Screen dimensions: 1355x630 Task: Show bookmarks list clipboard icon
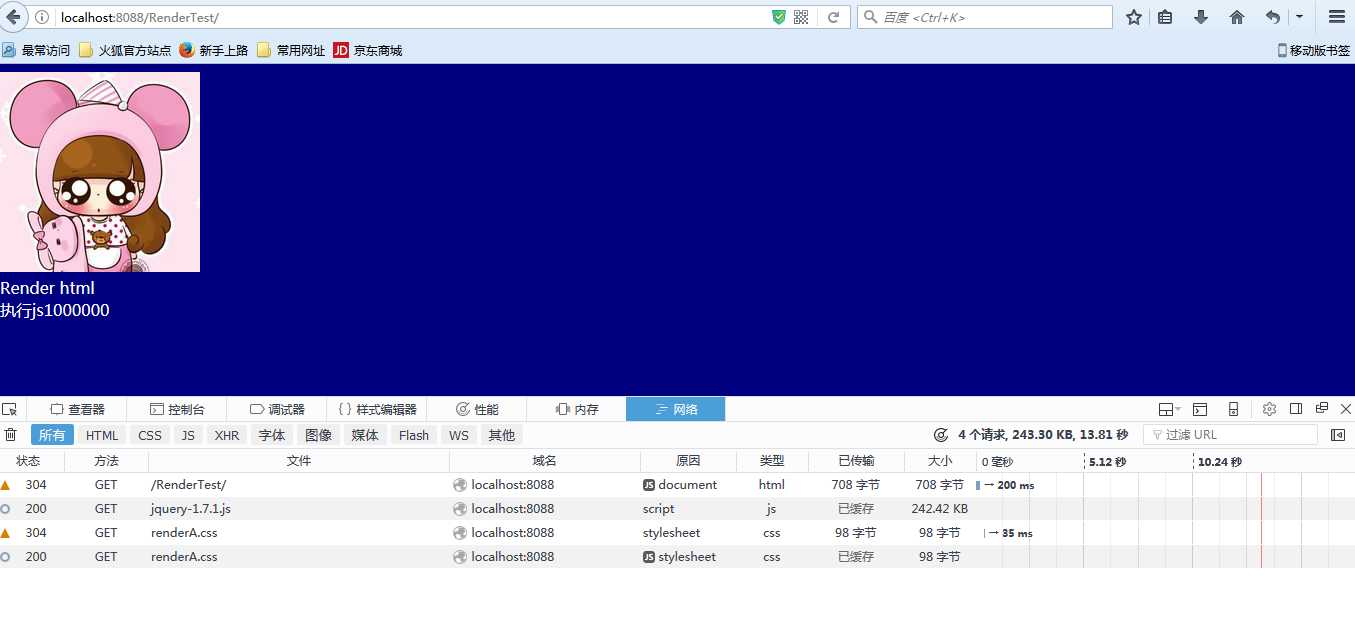[1165, 17]
